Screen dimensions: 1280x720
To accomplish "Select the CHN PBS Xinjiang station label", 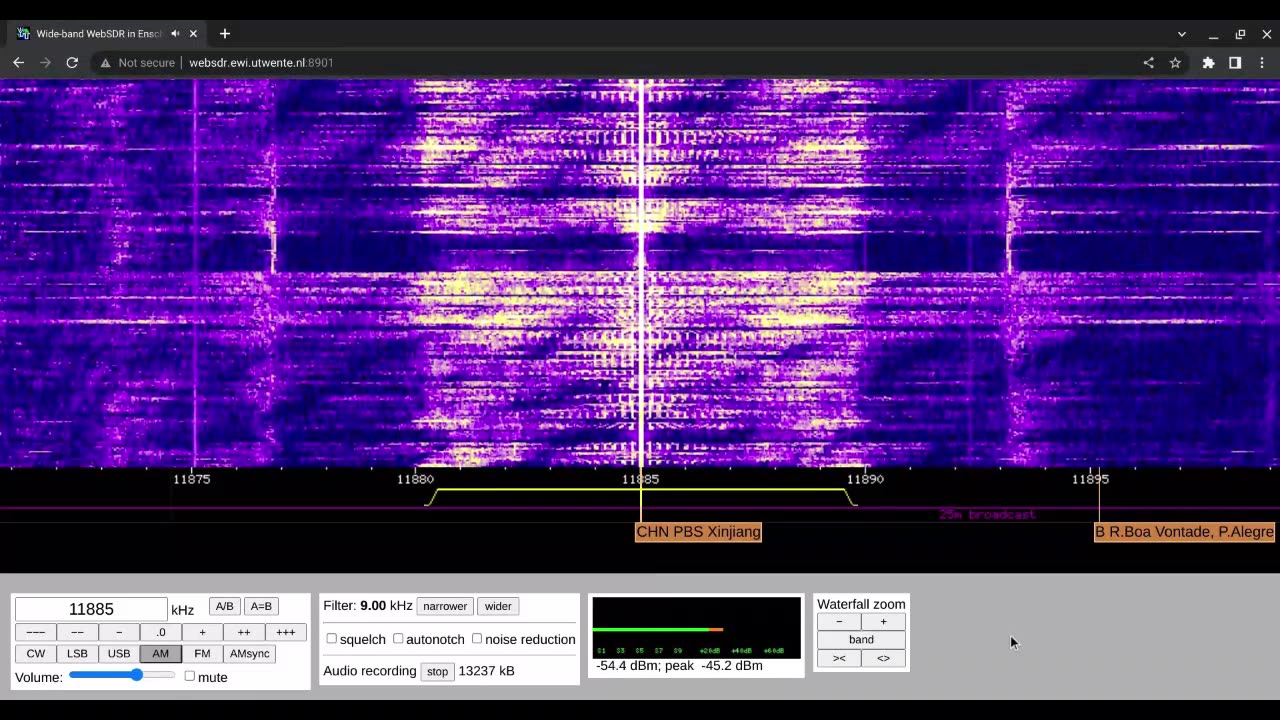I will [x=698, y=532].
